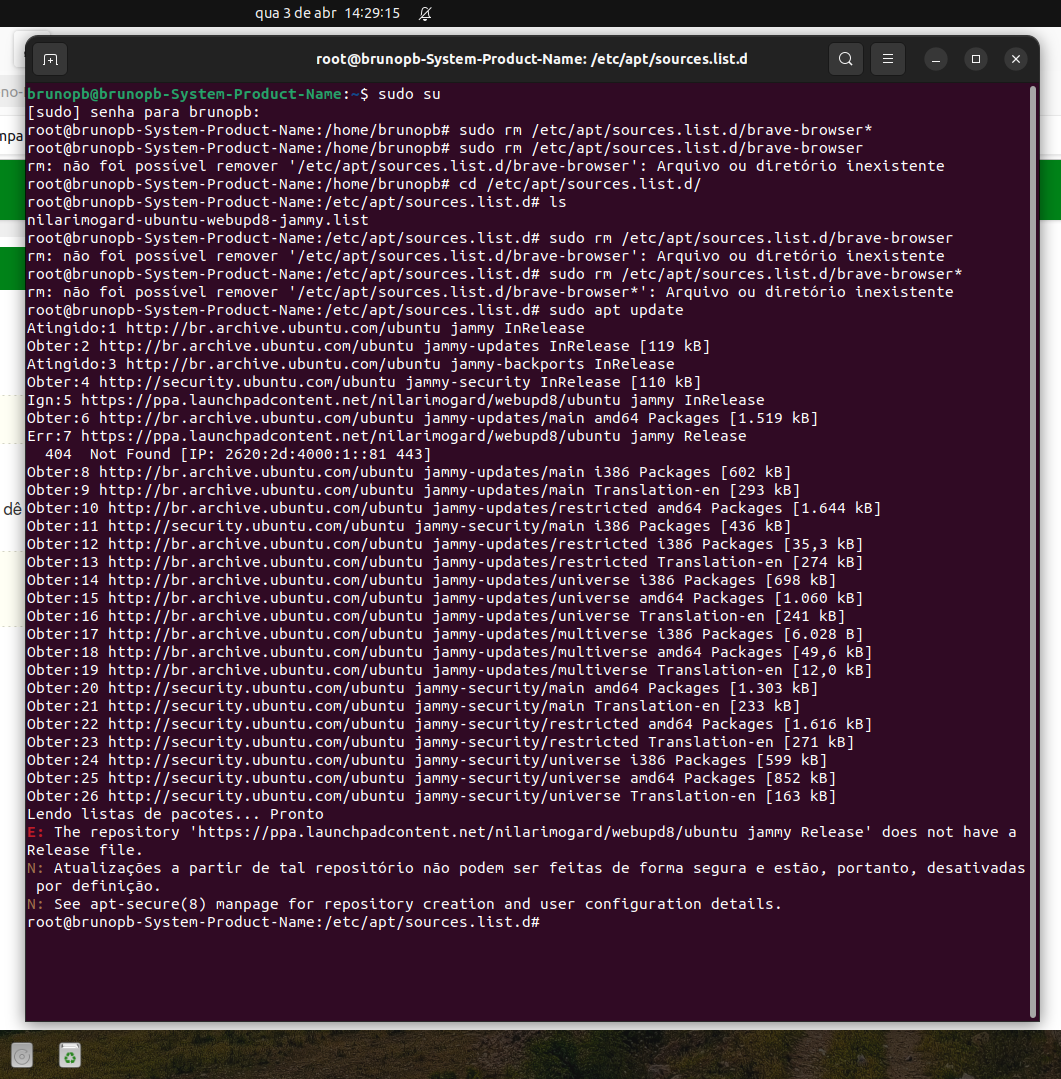Open the clock showing qua 3 de abr 14:29:15
The height and width of the screenshot is (1079, 1061).
coord(328,13)
